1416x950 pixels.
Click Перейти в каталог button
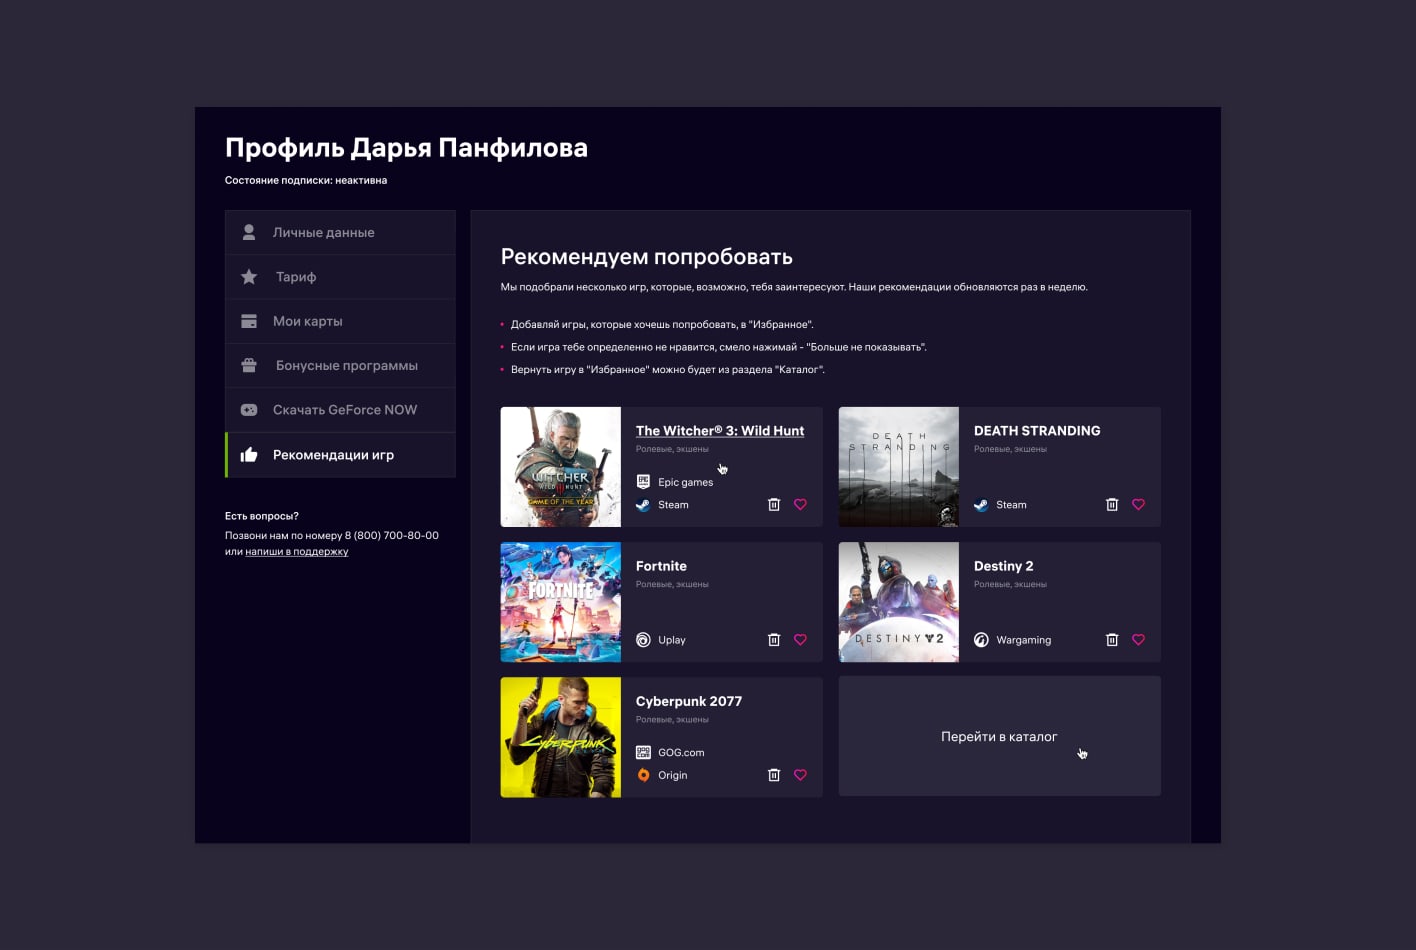click(x=999, y=736)
